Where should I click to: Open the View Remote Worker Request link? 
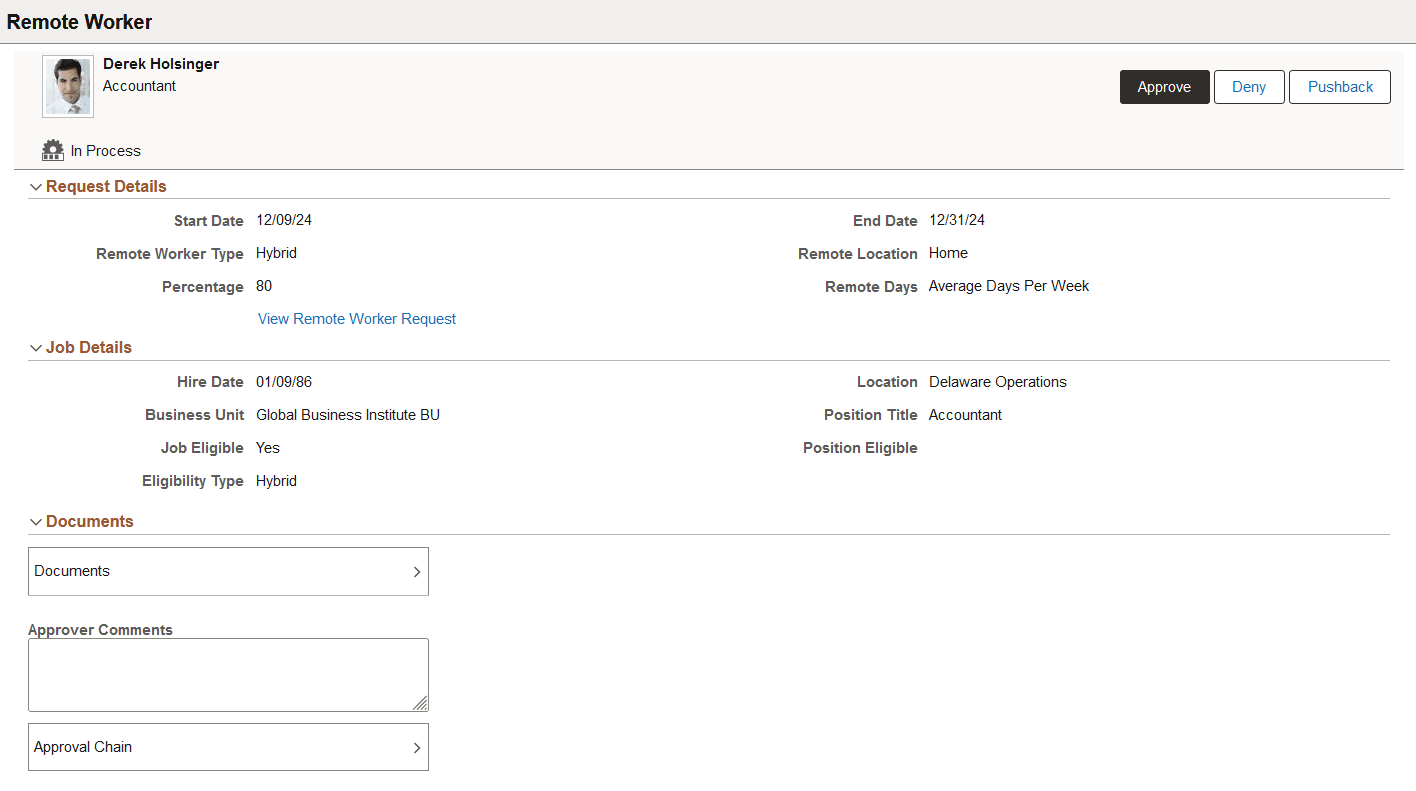coord(356,318)
